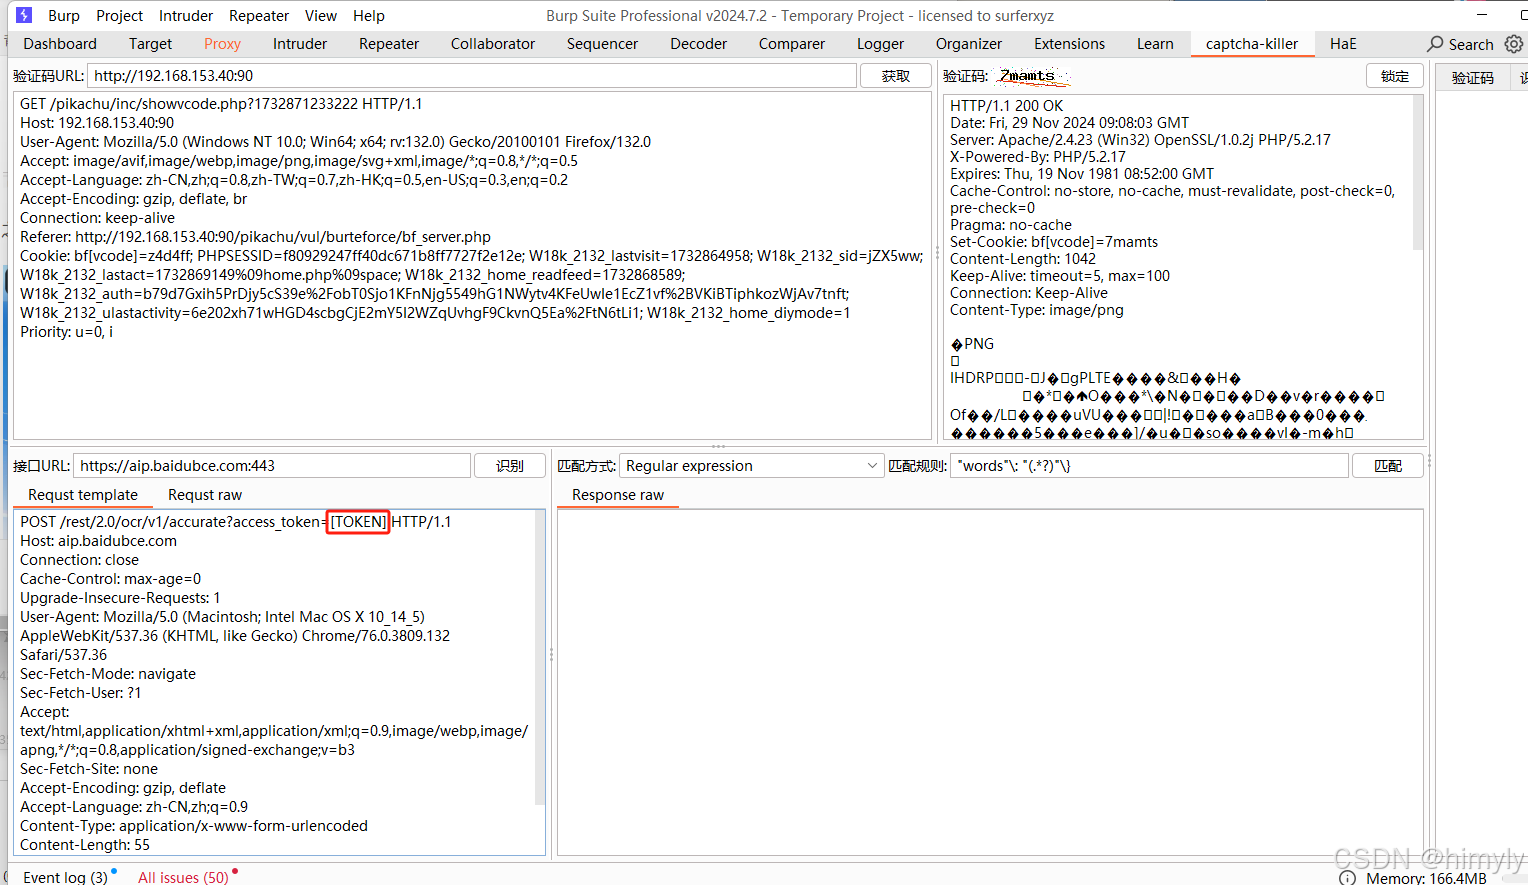Open the Project menu

coord(120,16)
